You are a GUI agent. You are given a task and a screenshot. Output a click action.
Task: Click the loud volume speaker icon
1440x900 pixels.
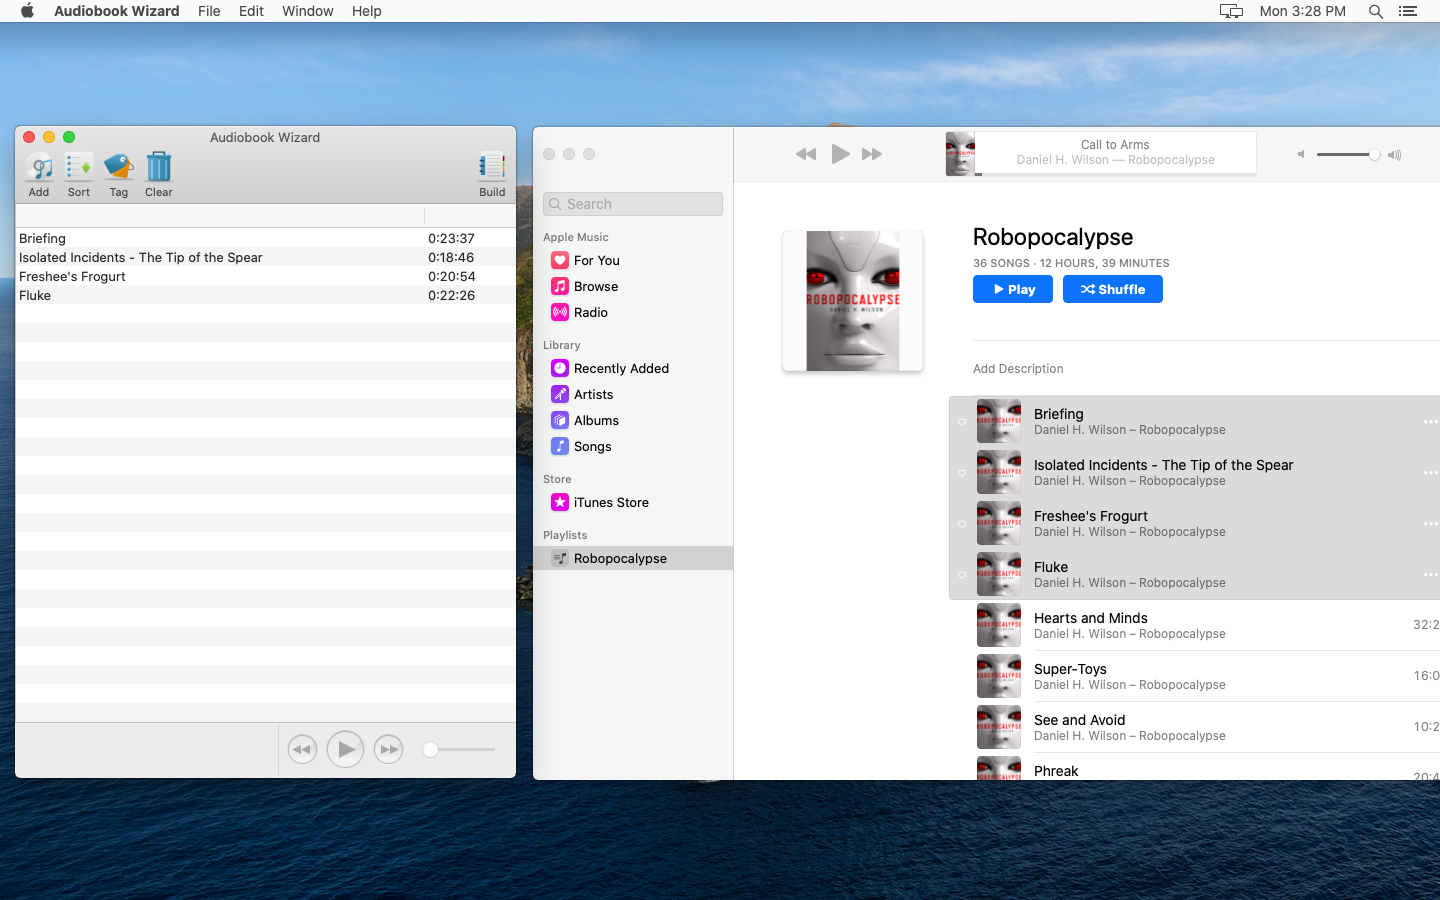[1395, 154]
